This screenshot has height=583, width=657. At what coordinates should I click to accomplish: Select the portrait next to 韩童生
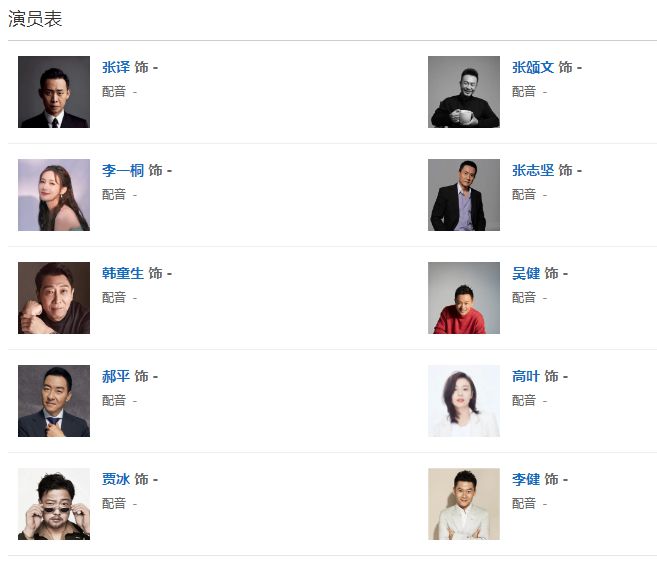click(54, 298)
